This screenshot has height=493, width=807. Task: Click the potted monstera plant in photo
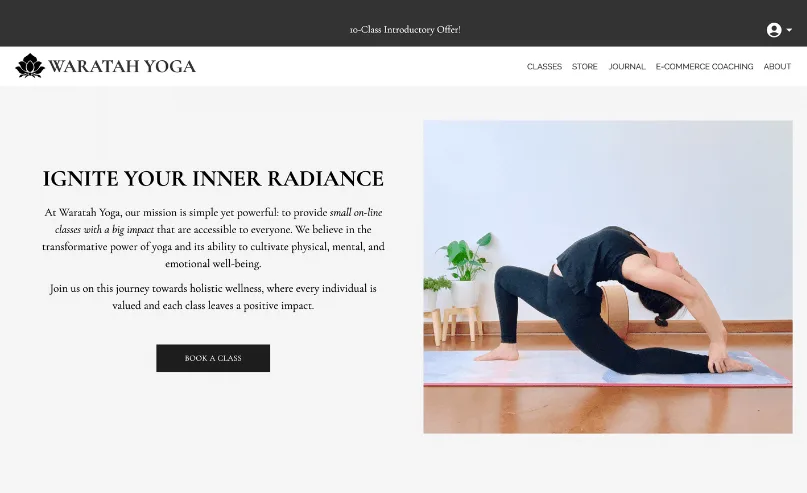[465, 270]
